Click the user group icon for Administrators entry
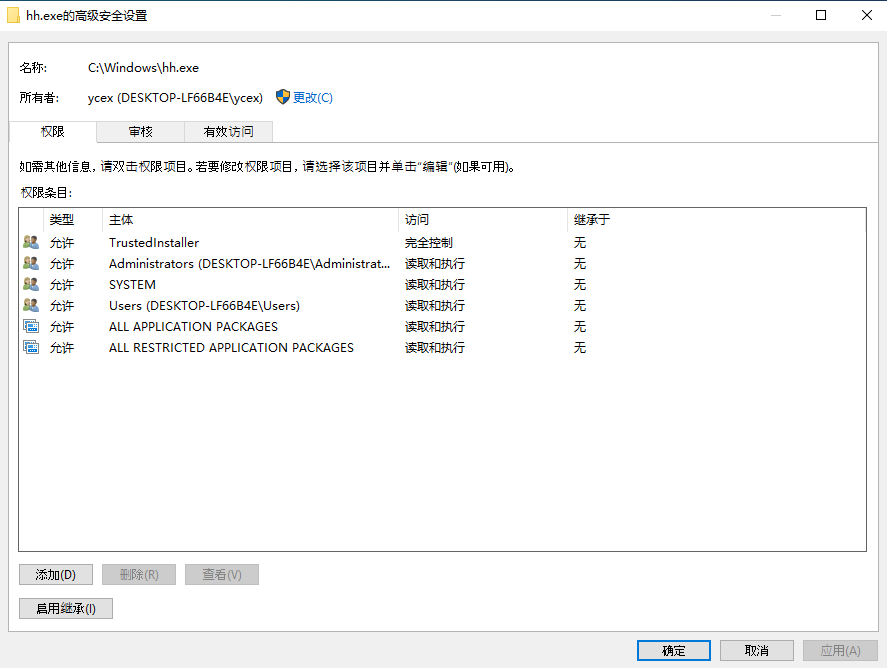This screenshot has width=887, height=668. (x=31, y=264)
